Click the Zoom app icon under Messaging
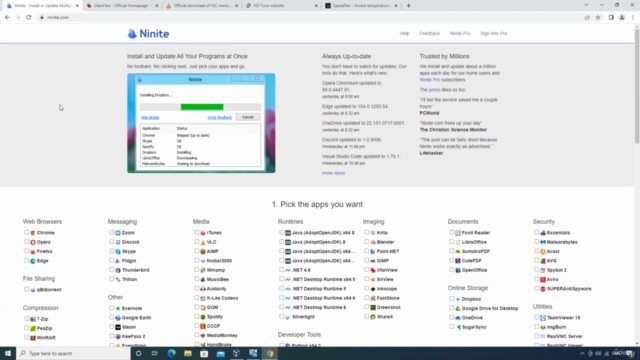This screenshot has height=360, width=640. point(118,233)
